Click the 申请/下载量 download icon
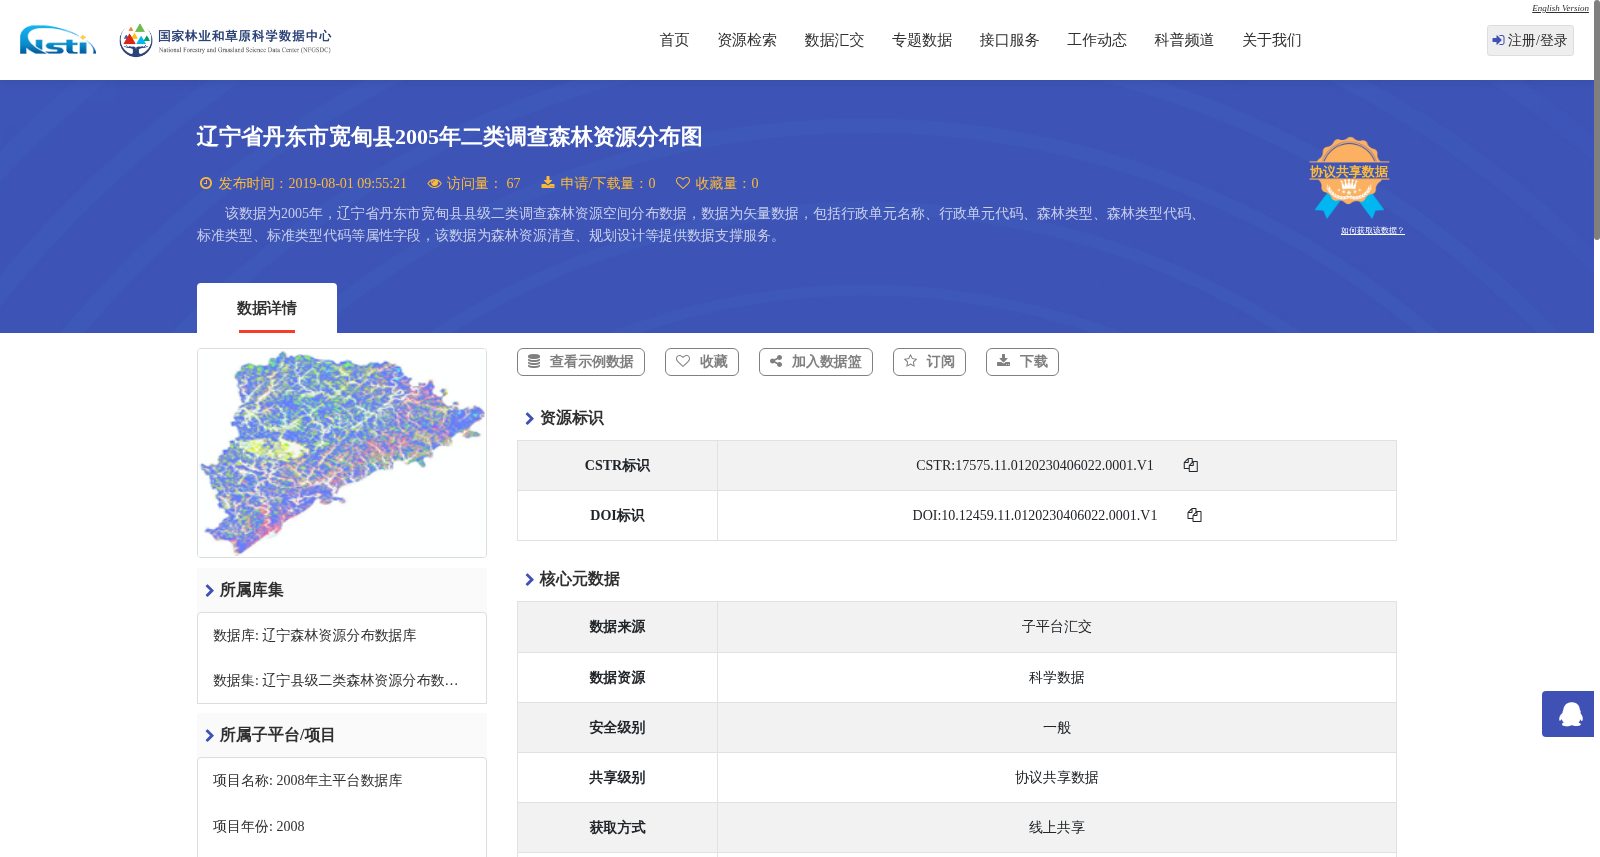Screen dimensions: 1600x857 click(x=548, y=183)
